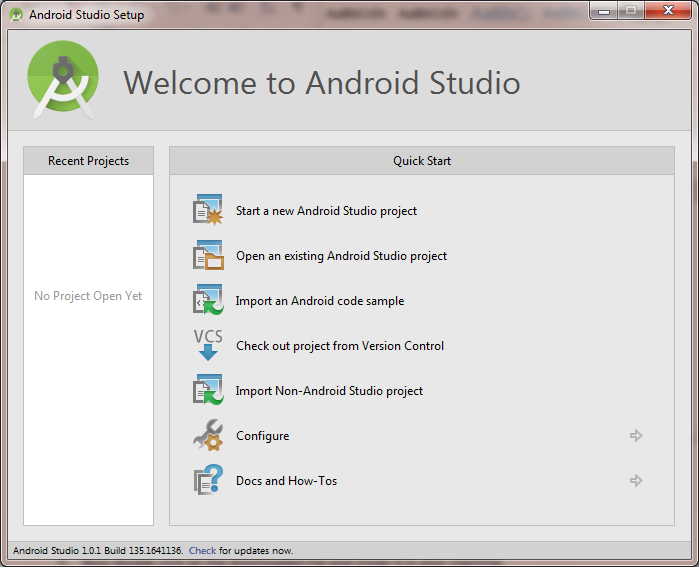Click the VCS checkout arrow icon
This screenshot has width=699, height=567.
pyautogui.click(x=208, y=345)
